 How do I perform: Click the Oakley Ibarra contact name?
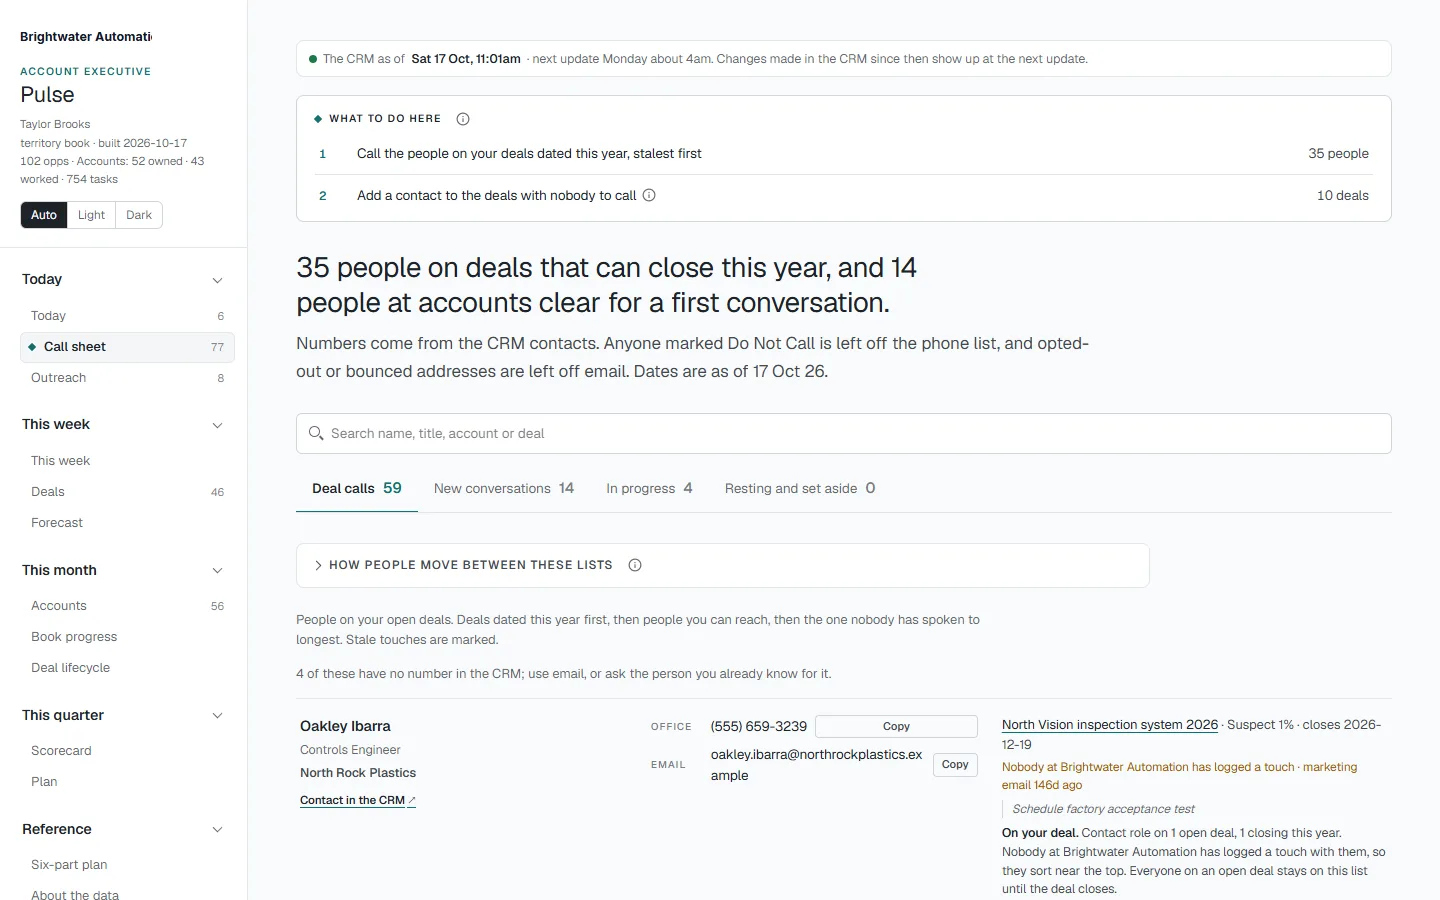[x=345, y=726]
